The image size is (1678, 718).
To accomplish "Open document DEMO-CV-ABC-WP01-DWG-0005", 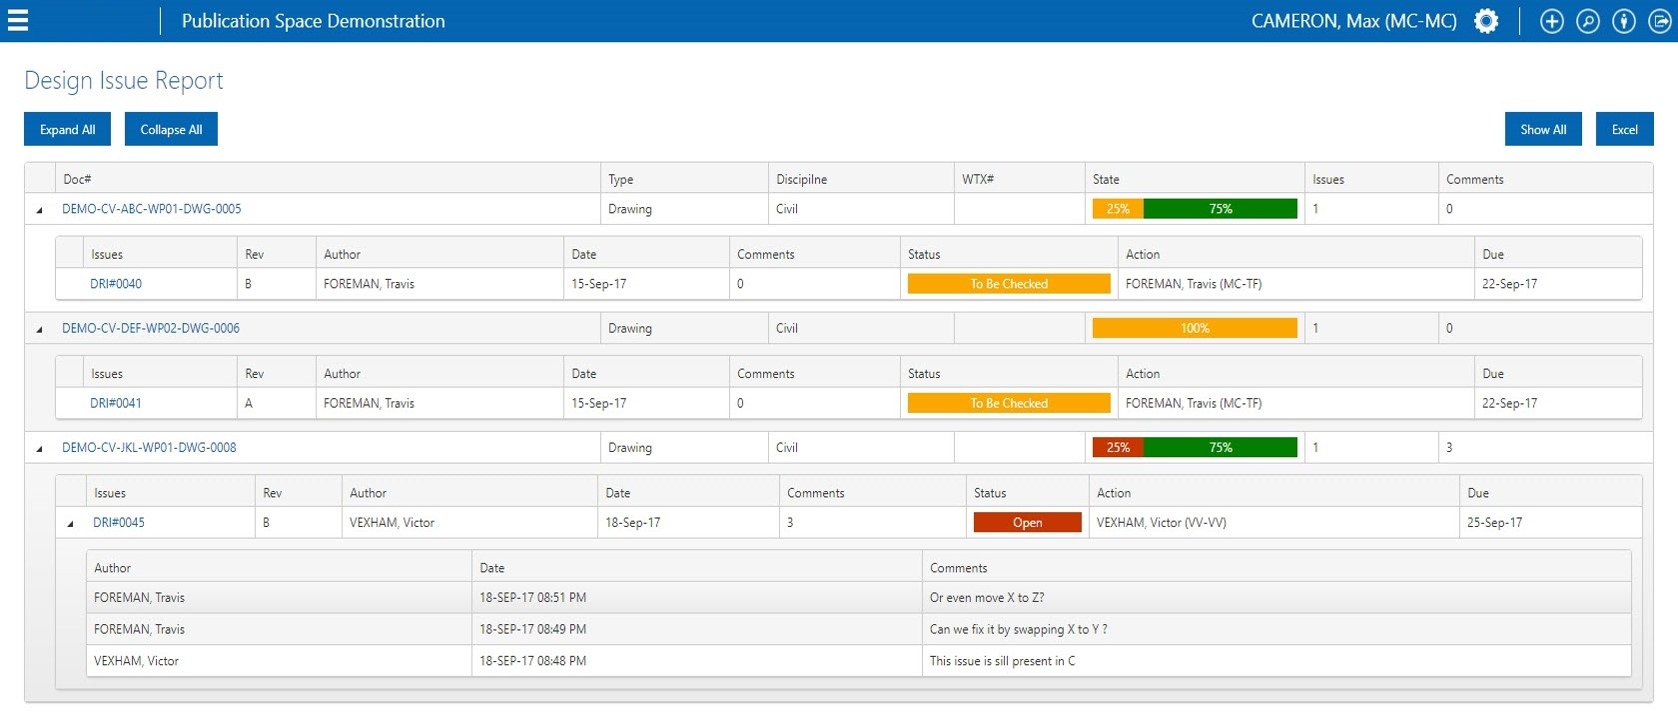I will point(152,209).
